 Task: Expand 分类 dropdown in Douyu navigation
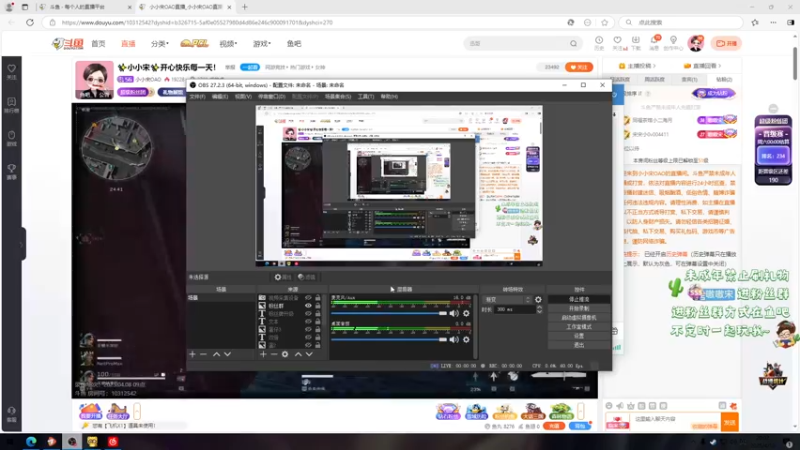(x=160, y=44)
